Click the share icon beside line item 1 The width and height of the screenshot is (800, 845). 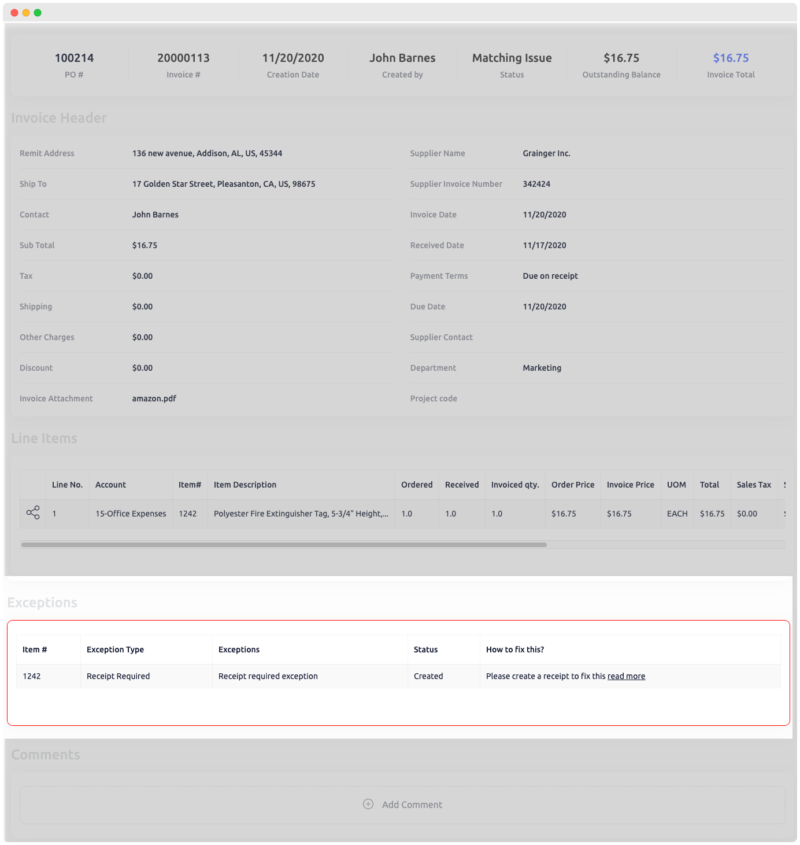point(31,512)
